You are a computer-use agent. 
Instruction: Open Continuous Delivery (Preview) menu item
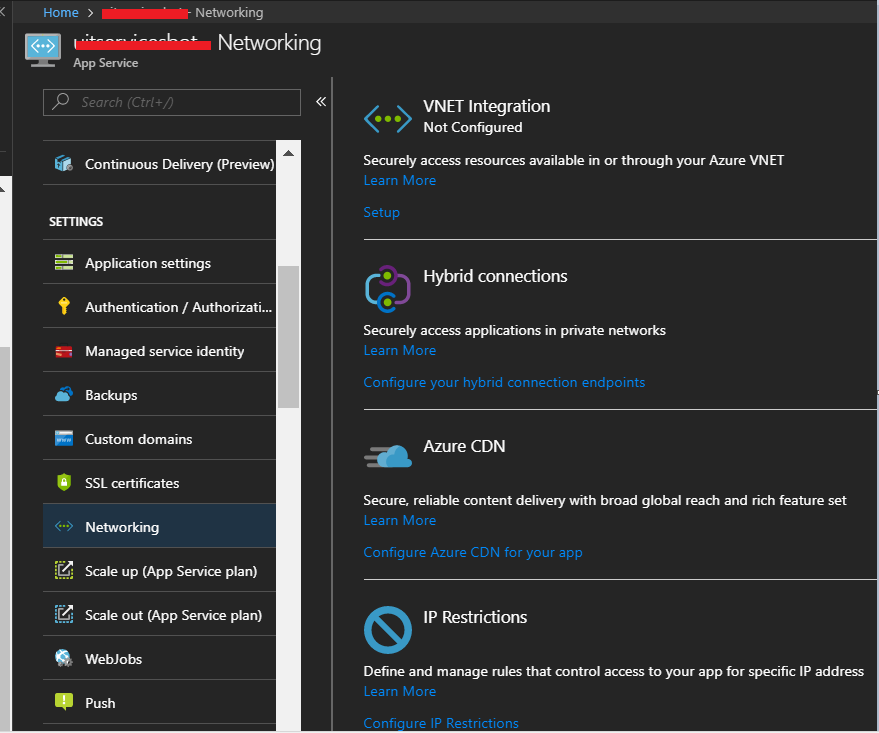coord(159,164)
